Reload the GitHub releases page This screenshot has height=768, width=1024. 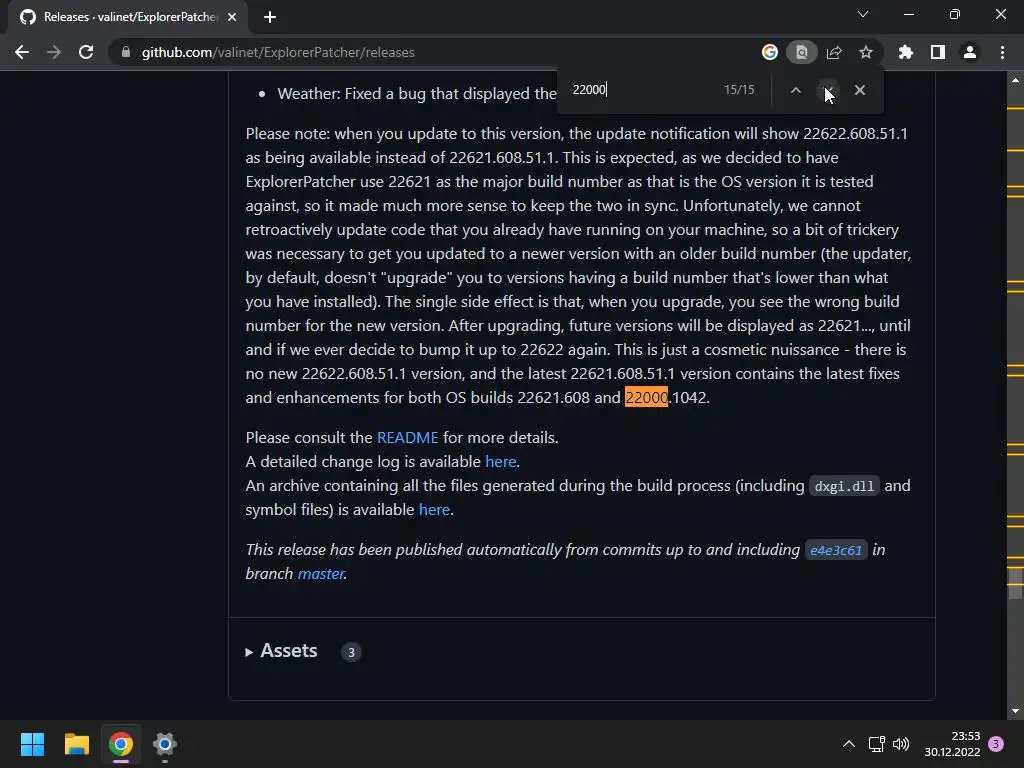[86, 52]
